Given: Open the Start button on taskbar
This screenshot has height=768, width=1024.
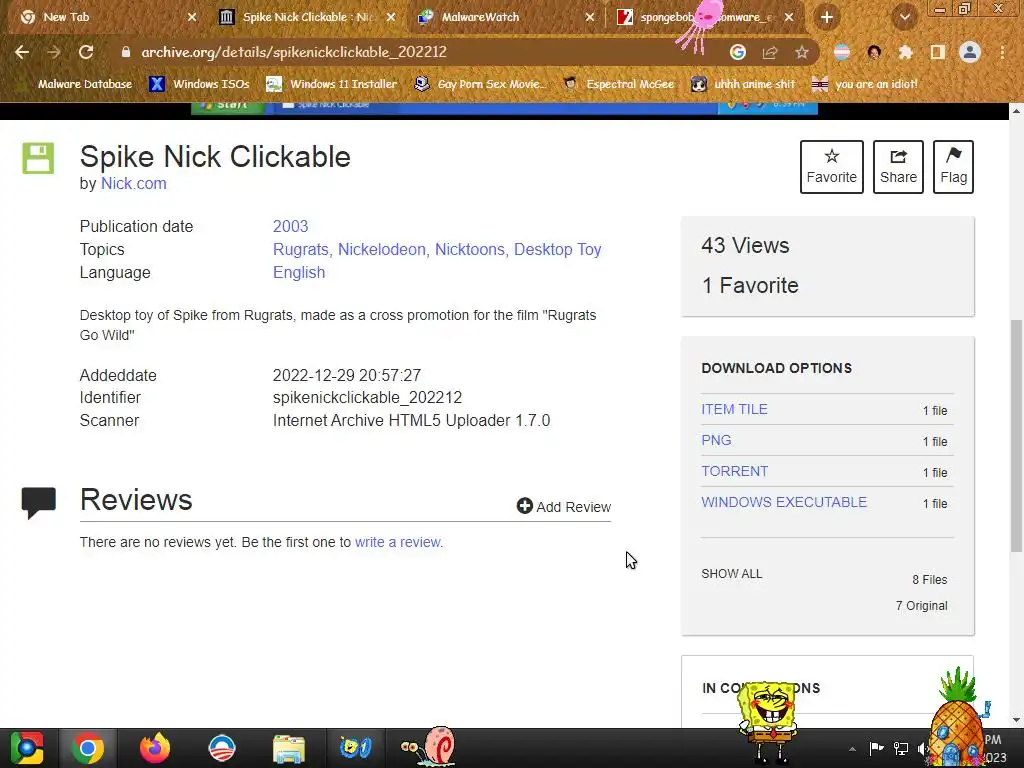Looking at the screenshot, I should tap(26, 748).
